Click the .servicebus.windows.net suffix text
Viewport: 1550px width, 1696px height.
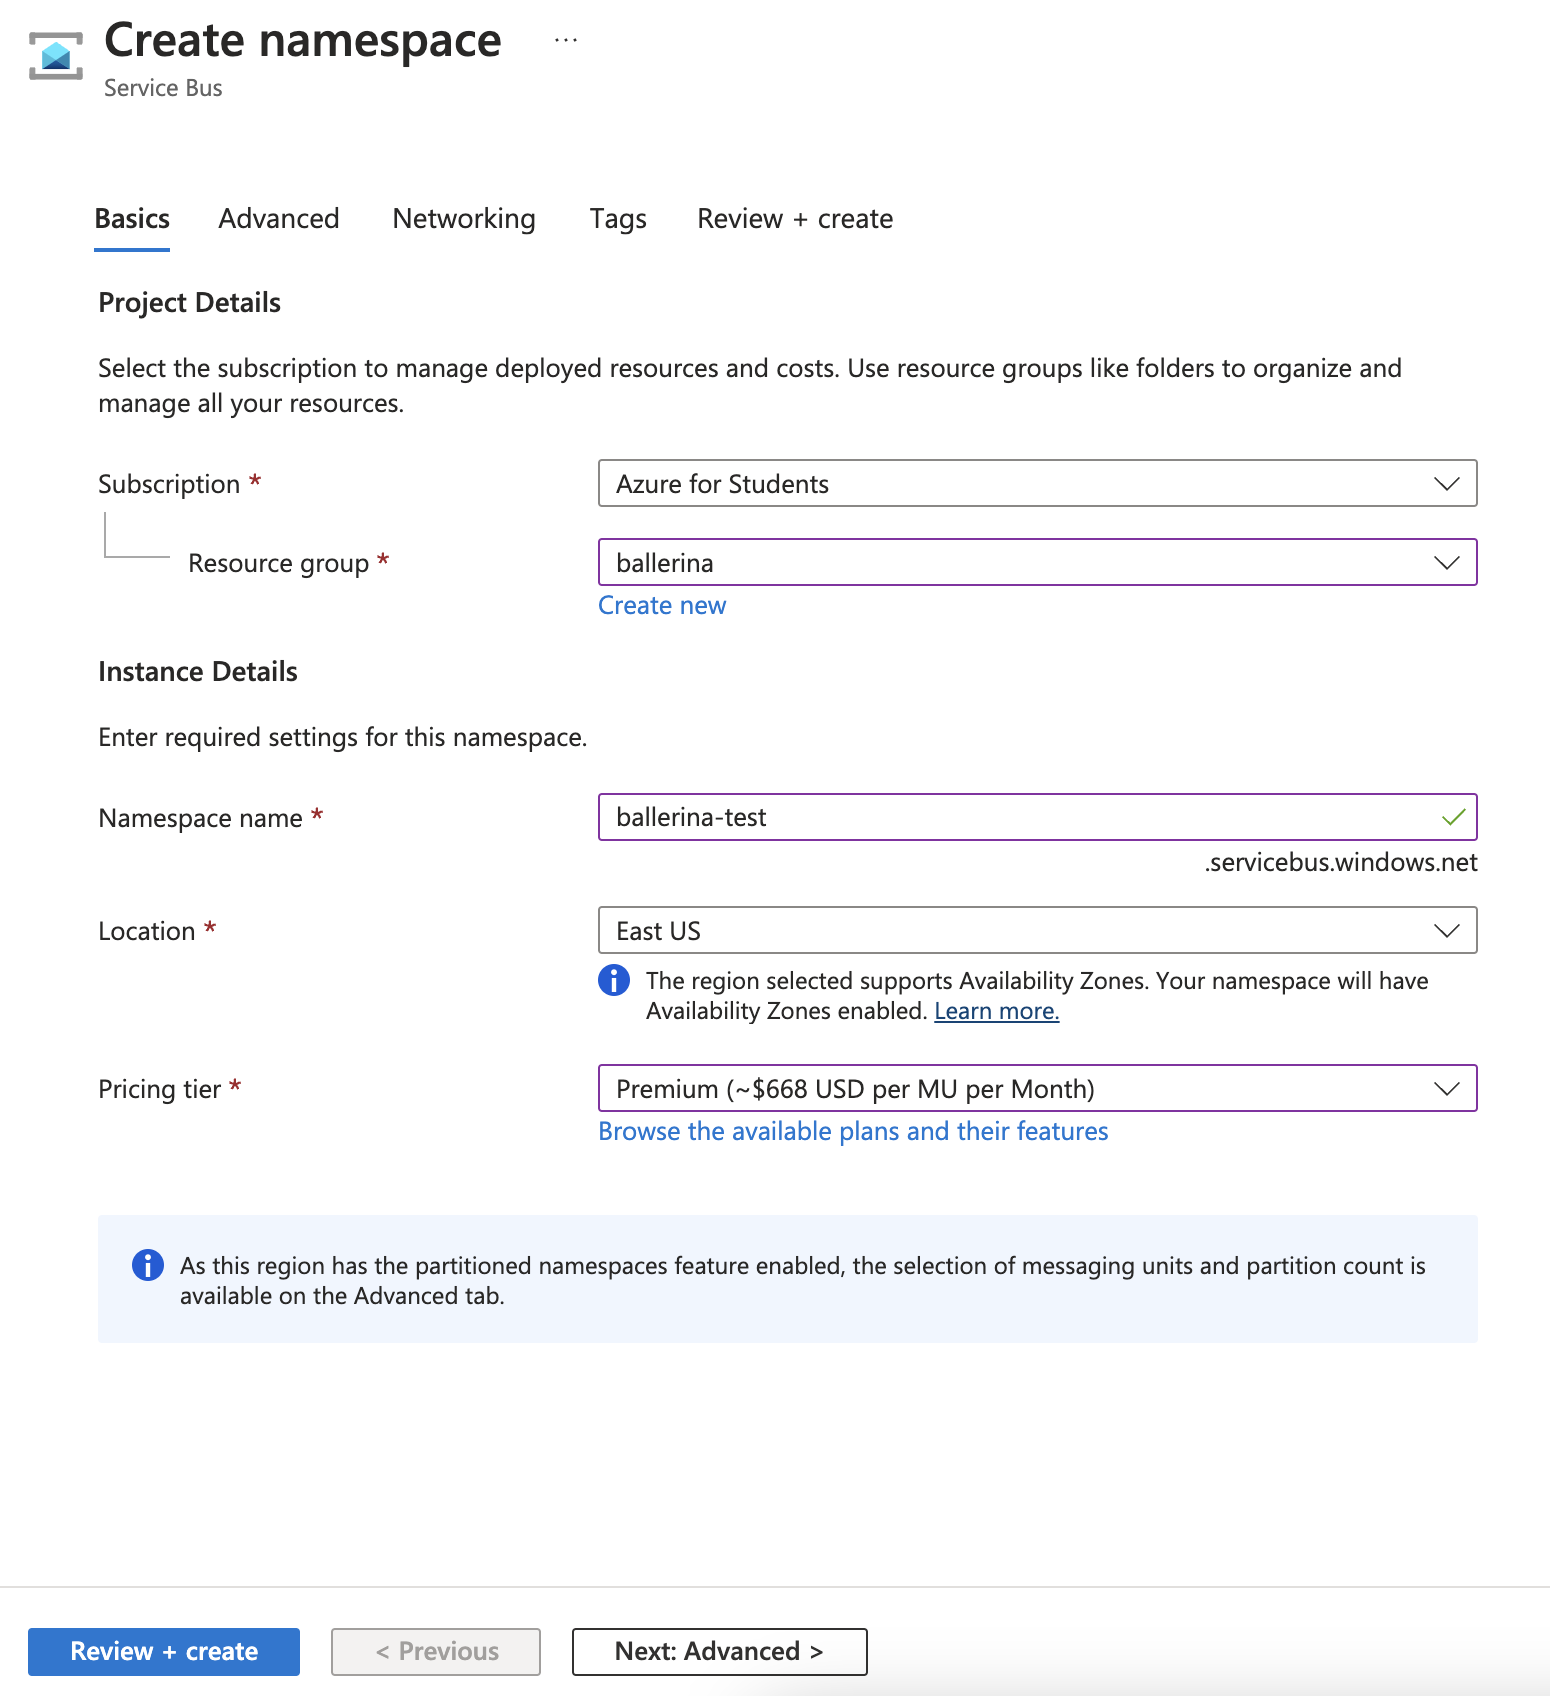pos(1341,862)
